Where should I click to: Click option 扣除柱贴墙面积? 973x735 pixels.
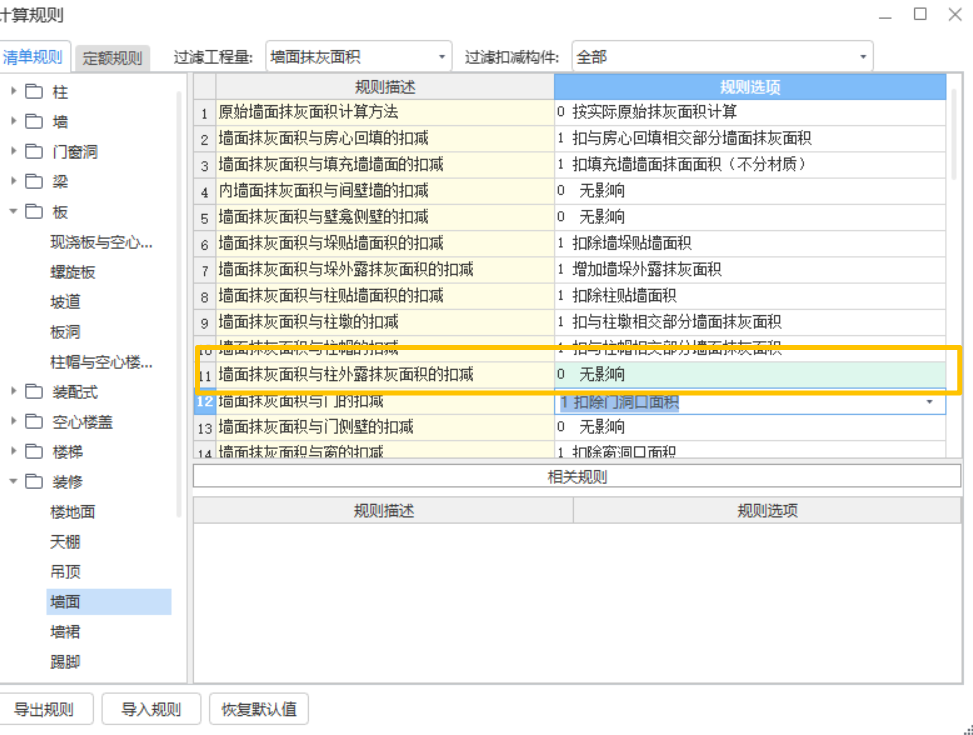tap(750, 295)
